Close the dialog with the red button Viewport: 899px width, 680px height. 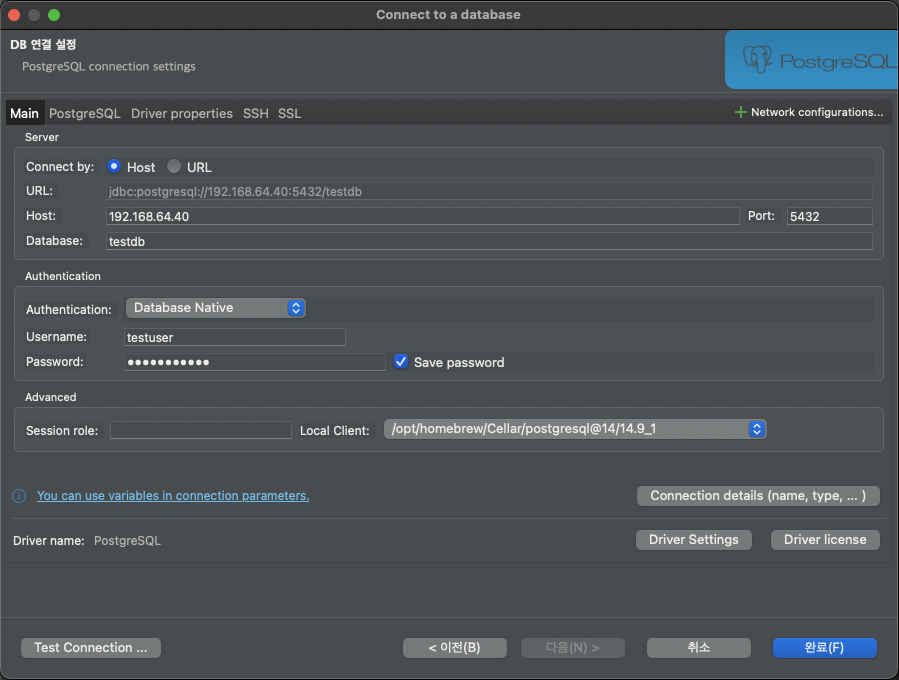point(14,15)
